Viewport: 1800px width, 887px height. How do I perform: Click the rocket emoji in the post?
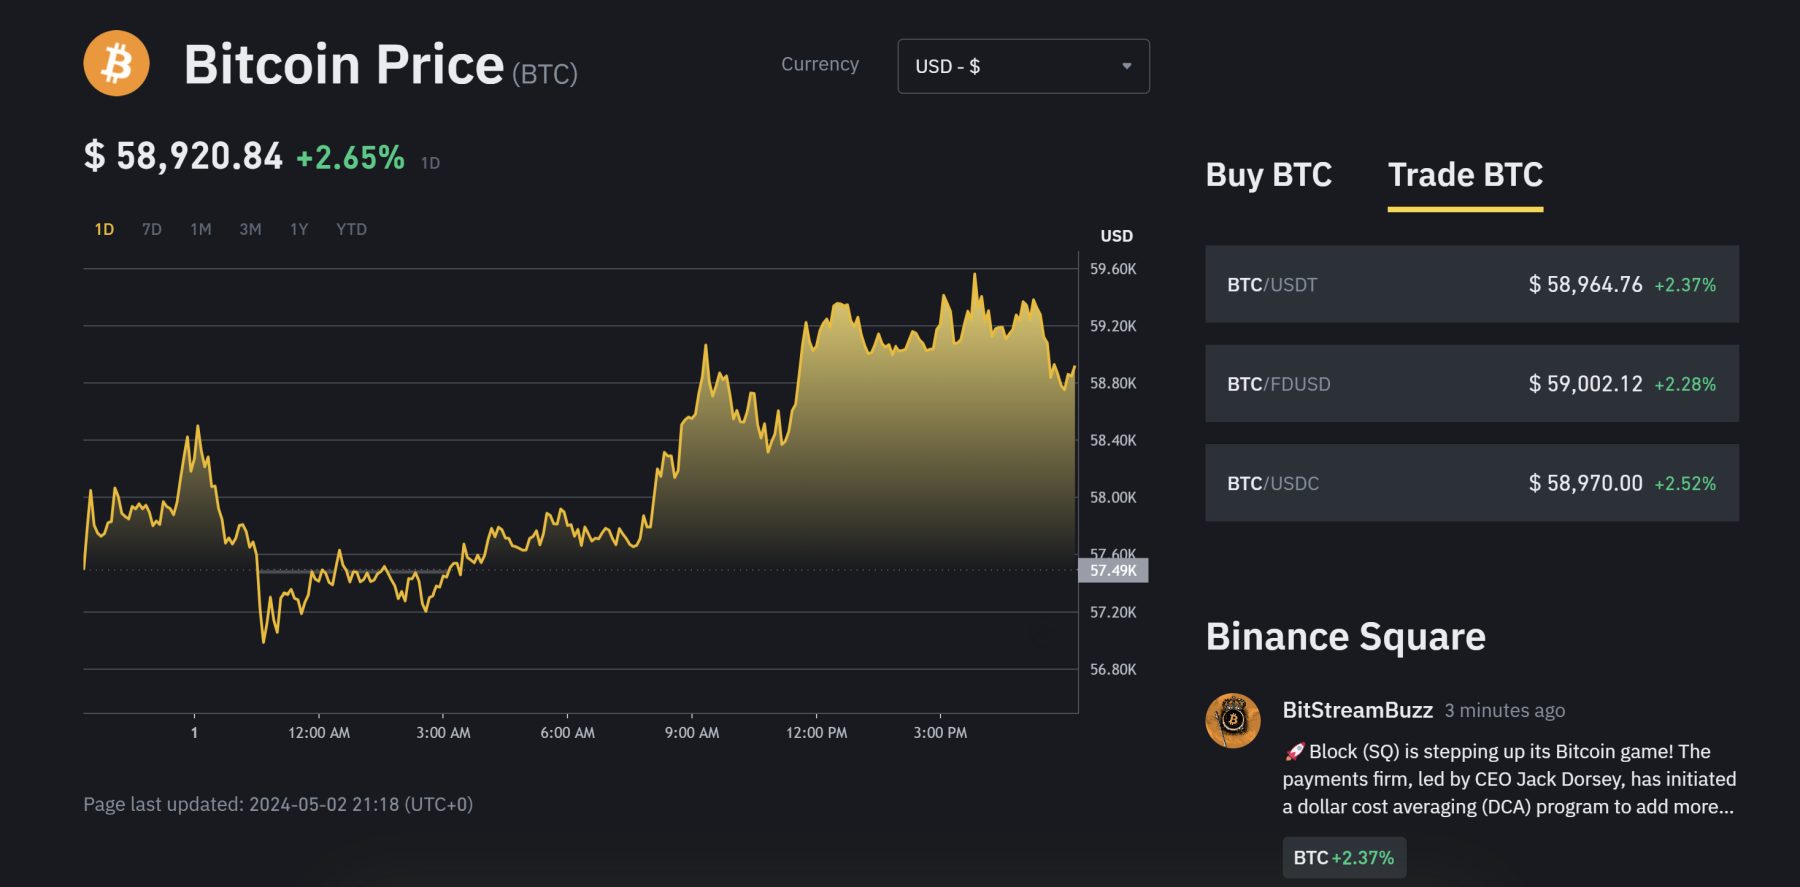(1294, 752)
